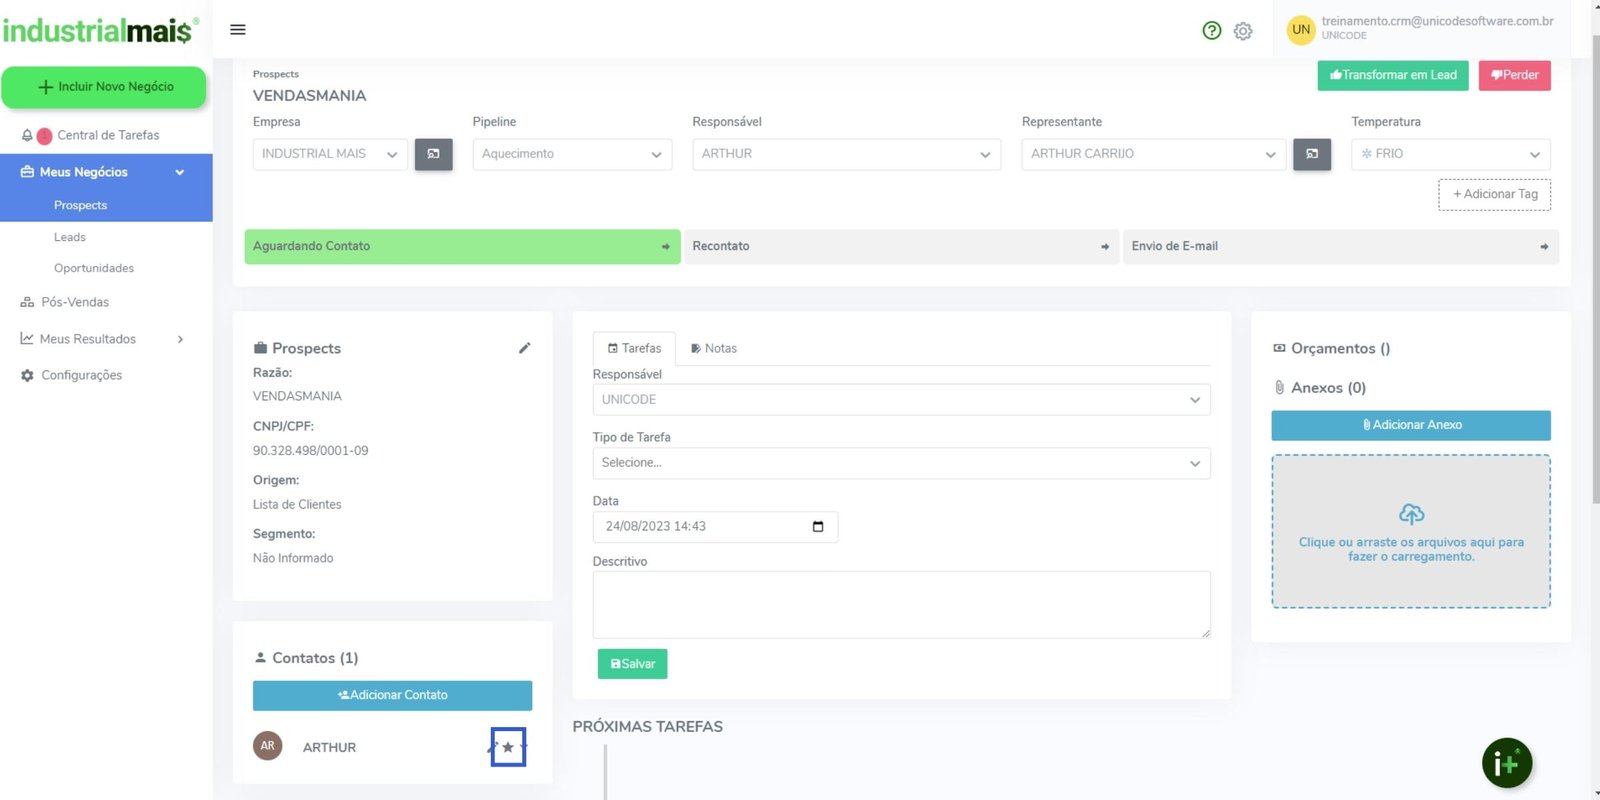Mark ARTHUR contact as favorite star
This screenshot has height=800, width=1600.
click(508, 747)
